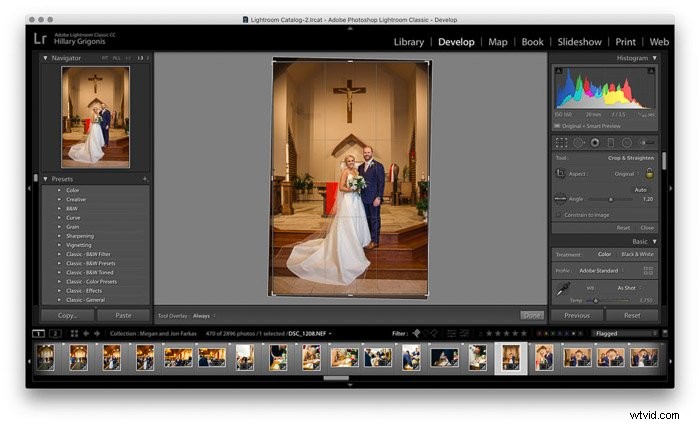Select the Adjustment Brush tool
Screen dimensions: 700x425
[647, 142]
